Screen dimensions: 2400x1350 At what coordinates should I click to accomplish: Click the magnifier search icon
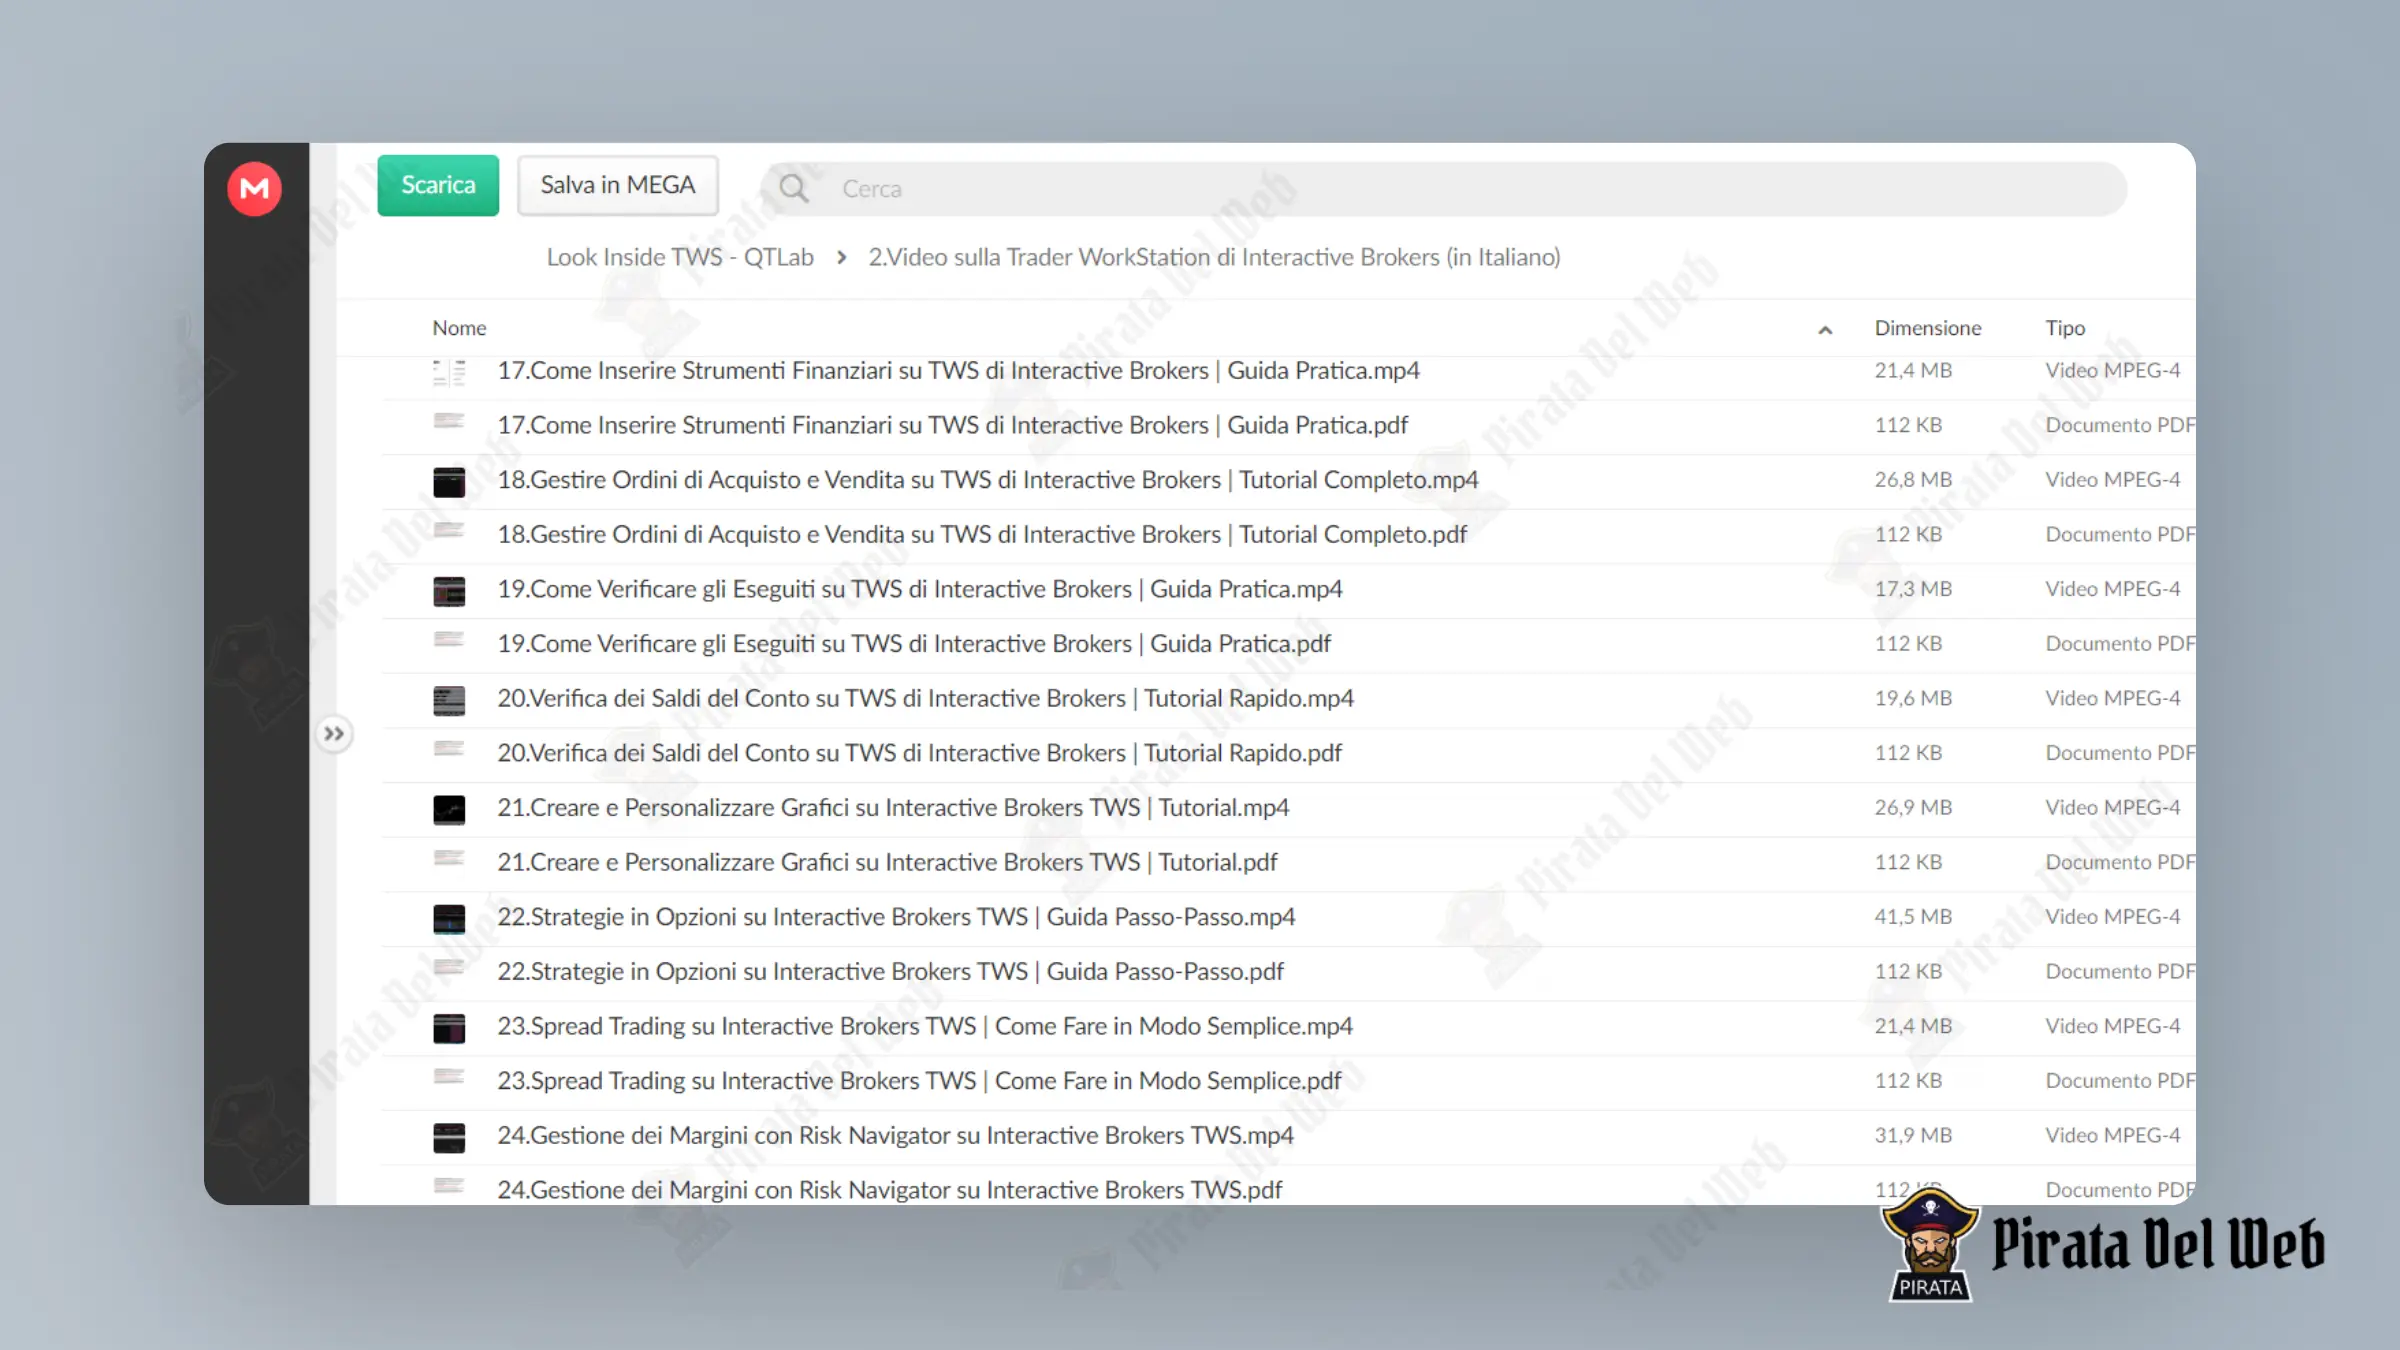click(x=794, y=188)
